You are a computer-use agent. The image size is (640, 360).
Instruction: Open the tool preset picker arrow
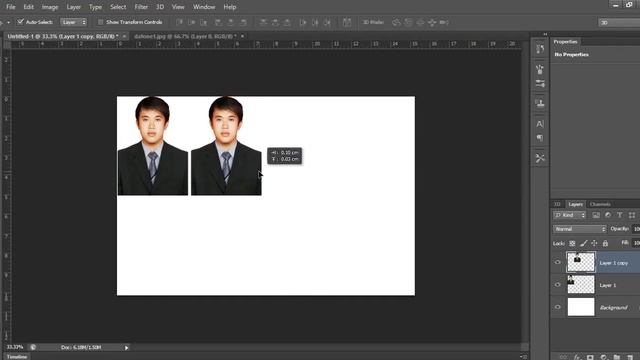pyautogui.click(x=8, y=22)
